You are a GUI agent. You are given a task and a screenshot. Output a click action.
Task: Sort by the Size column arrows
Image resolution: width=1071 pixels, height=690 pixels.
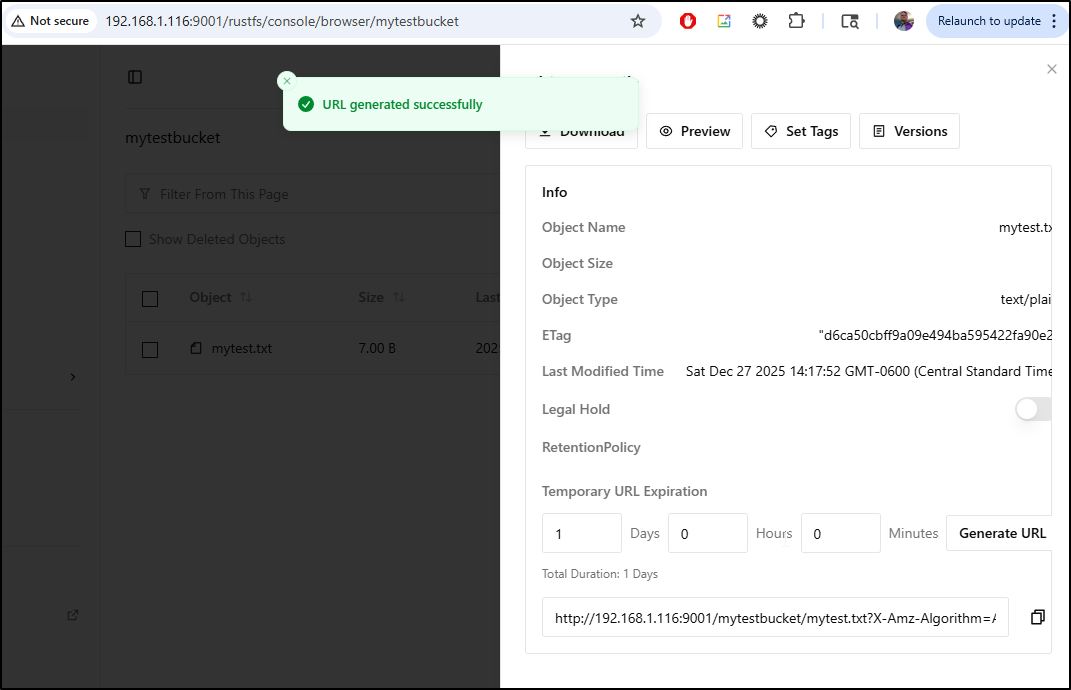[x=399, y=298]
